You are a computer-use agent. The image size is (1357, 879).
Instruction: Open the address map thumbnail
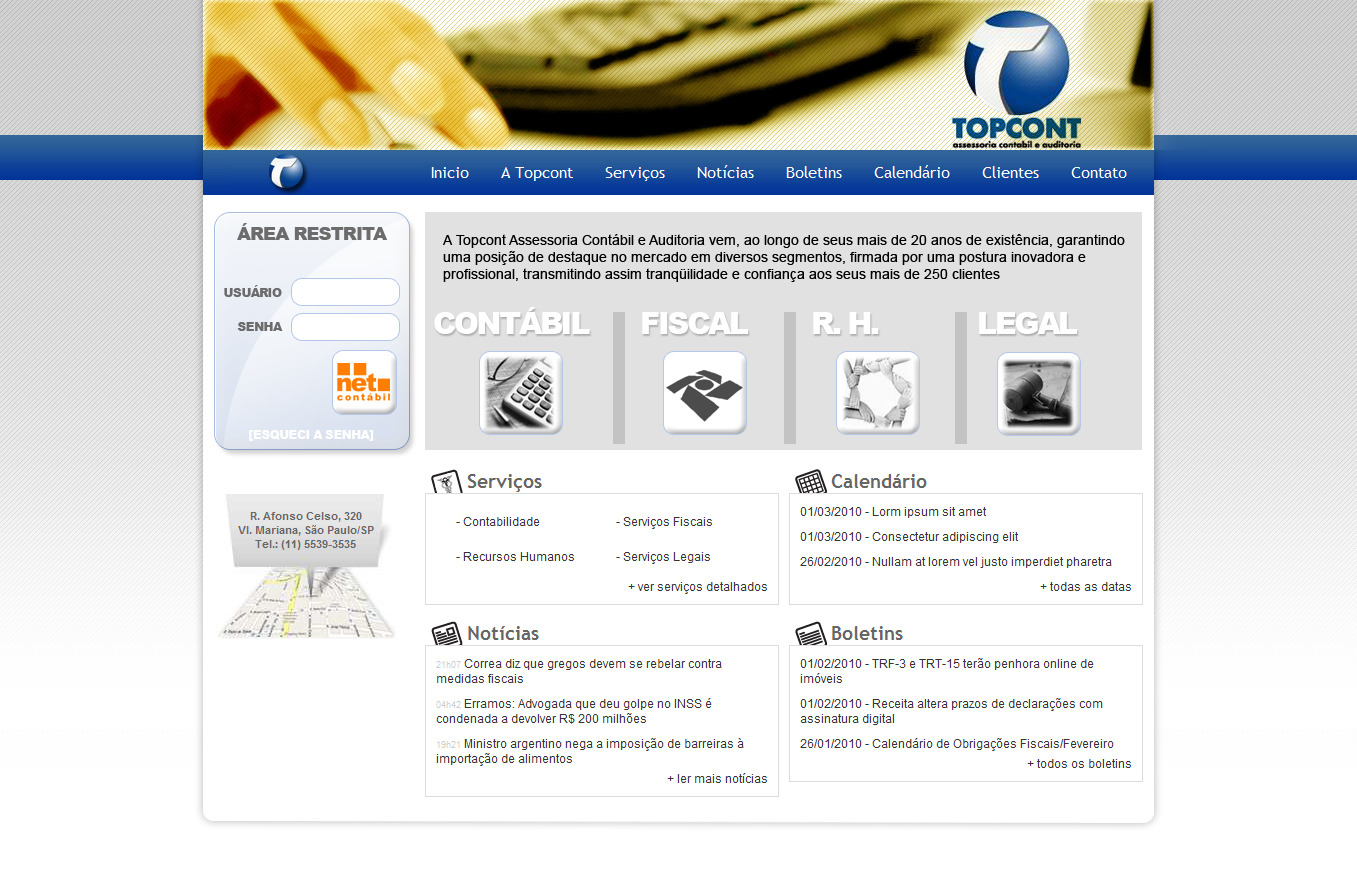pos(307,602)
